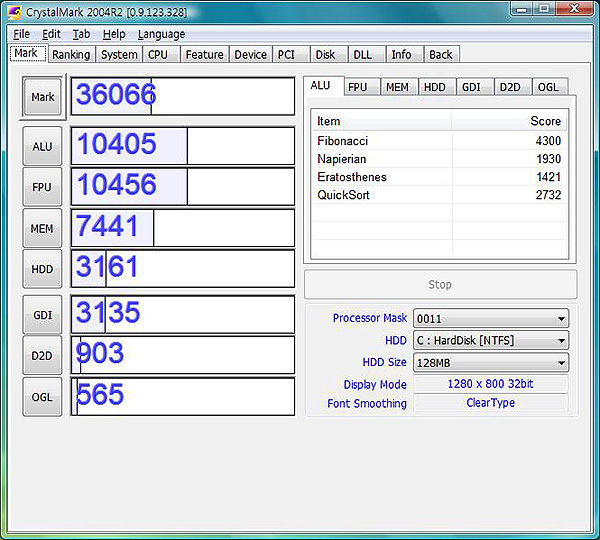Screen dimensions: 600x540
Task: Click the CrystalMark title bar app icon
Action: (x=15, y=12)
